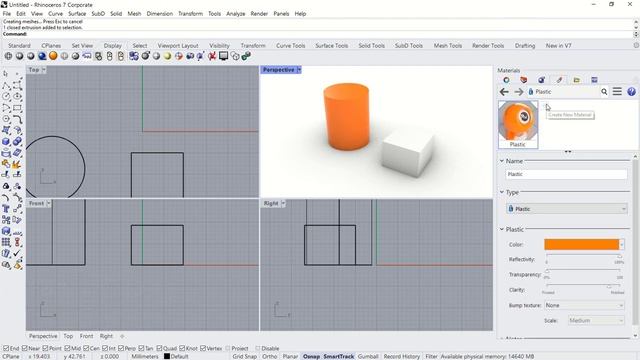The image size is (640, 360).
Task: Select the blue Box solid tool
Action: (x=6, y=141)
